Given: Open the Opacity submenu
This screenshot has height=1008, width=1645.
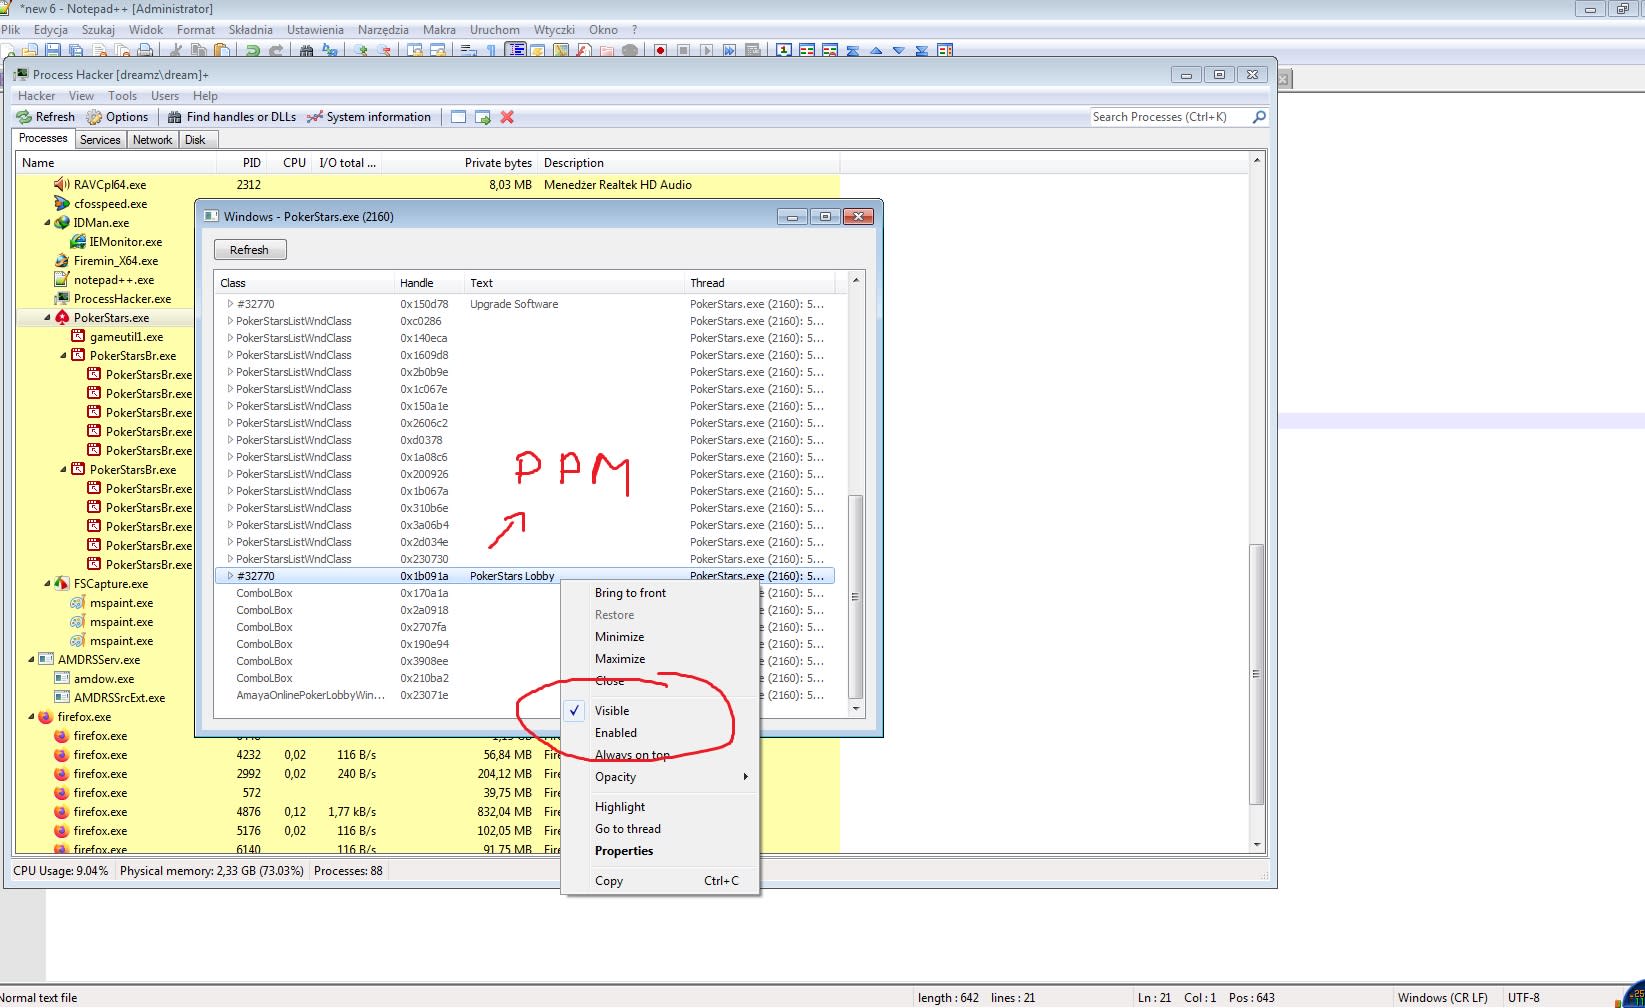Looking at the screenshot, I should coord(660,777).
